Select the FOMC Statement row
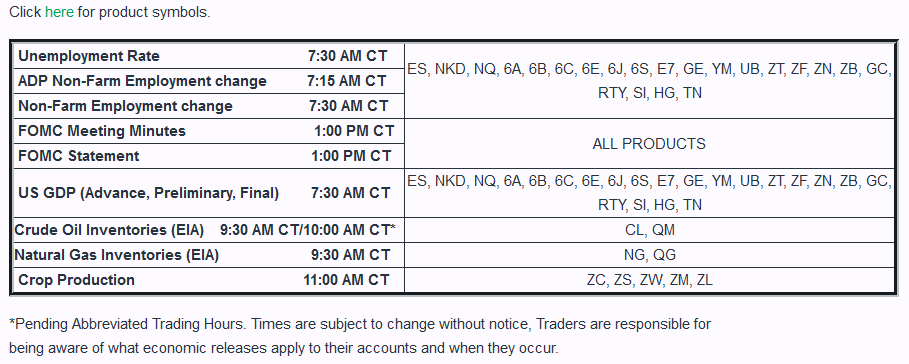 (209, 156)
